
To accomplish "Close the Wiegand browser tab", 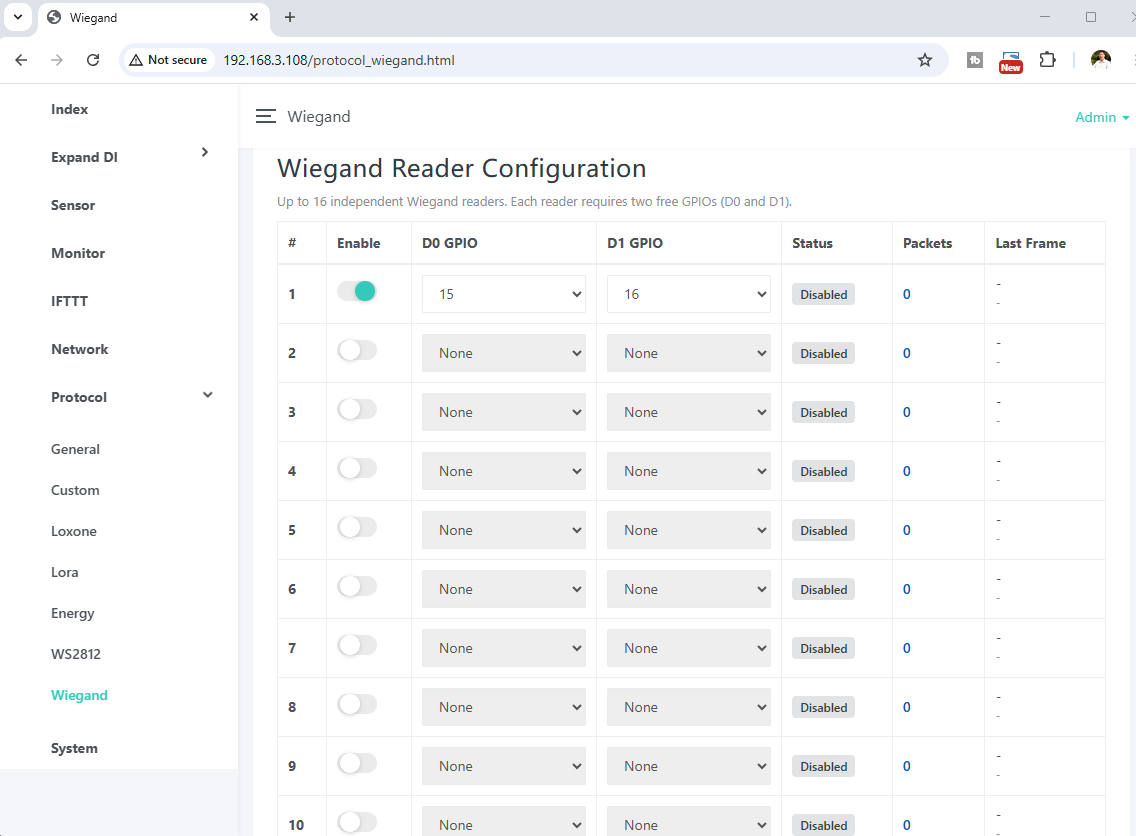I will coord(254,17).
